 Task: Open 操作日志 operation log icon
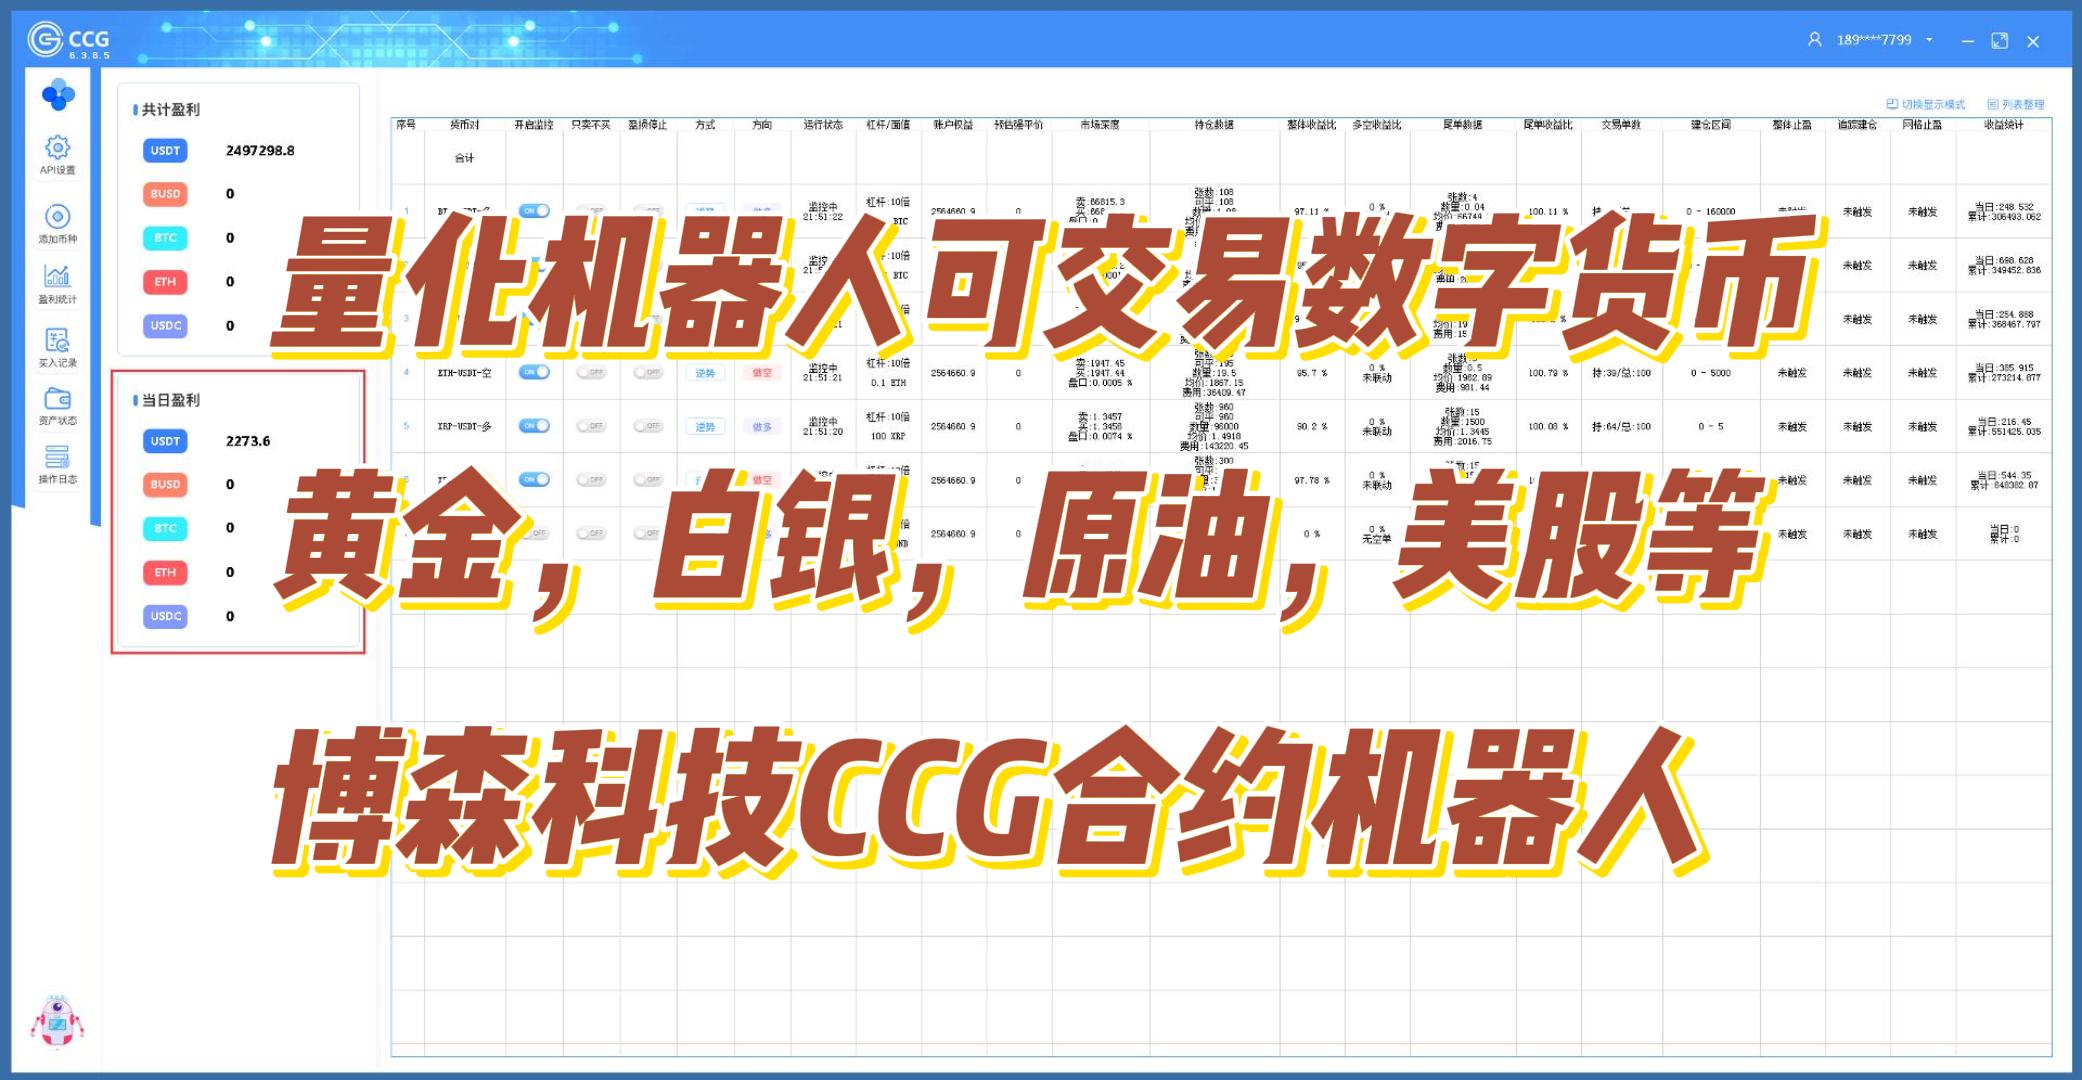coord(57,458)
